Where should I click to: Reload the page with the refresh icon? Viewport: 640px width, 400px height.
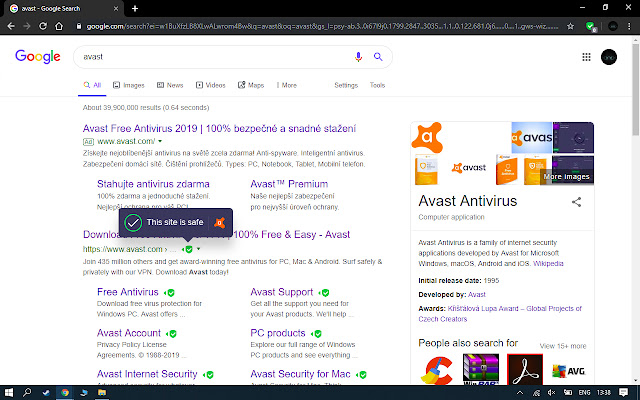click(43, 26)
